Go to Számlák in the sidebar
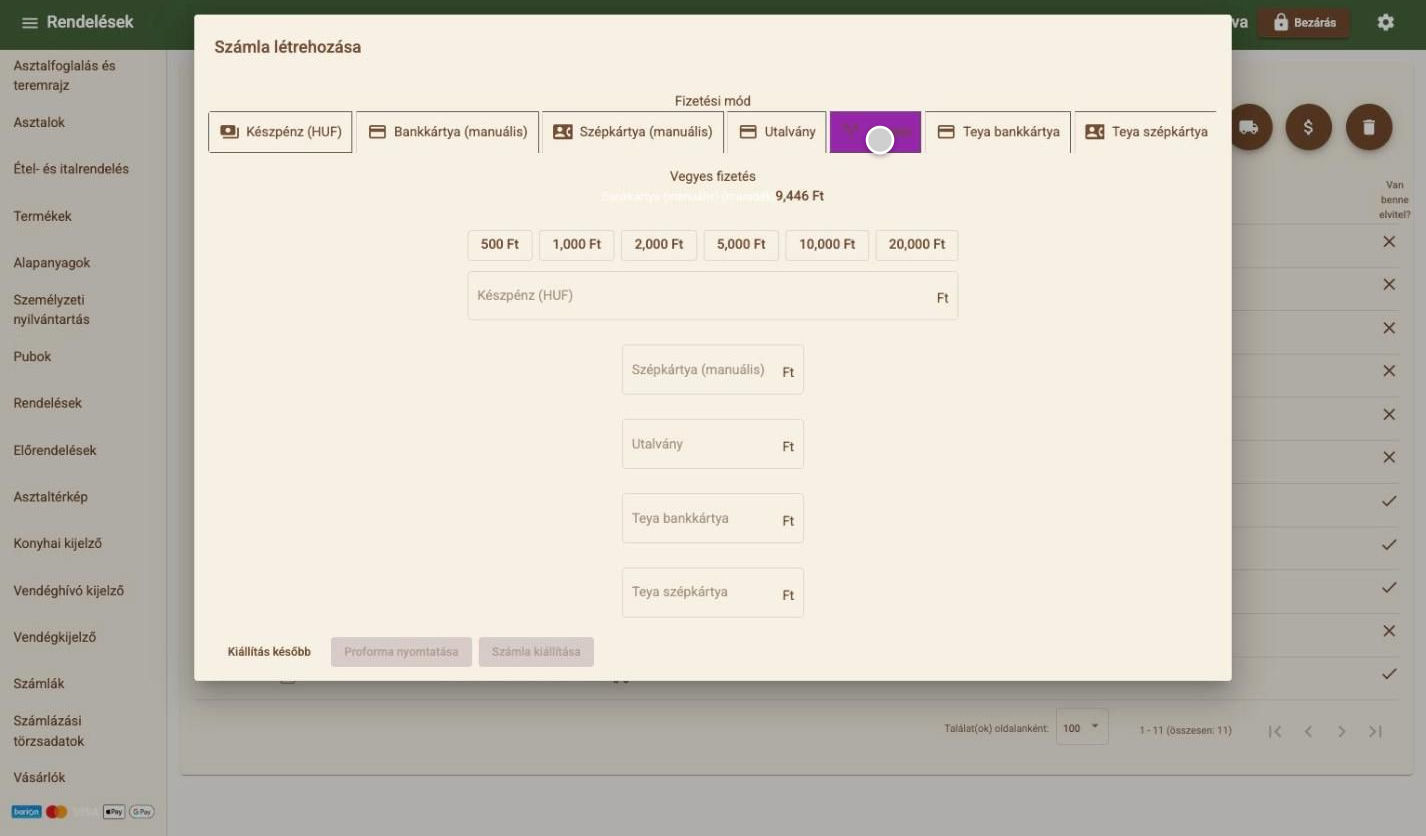Viewport: 1426px width, 836px height. (39, 684)
